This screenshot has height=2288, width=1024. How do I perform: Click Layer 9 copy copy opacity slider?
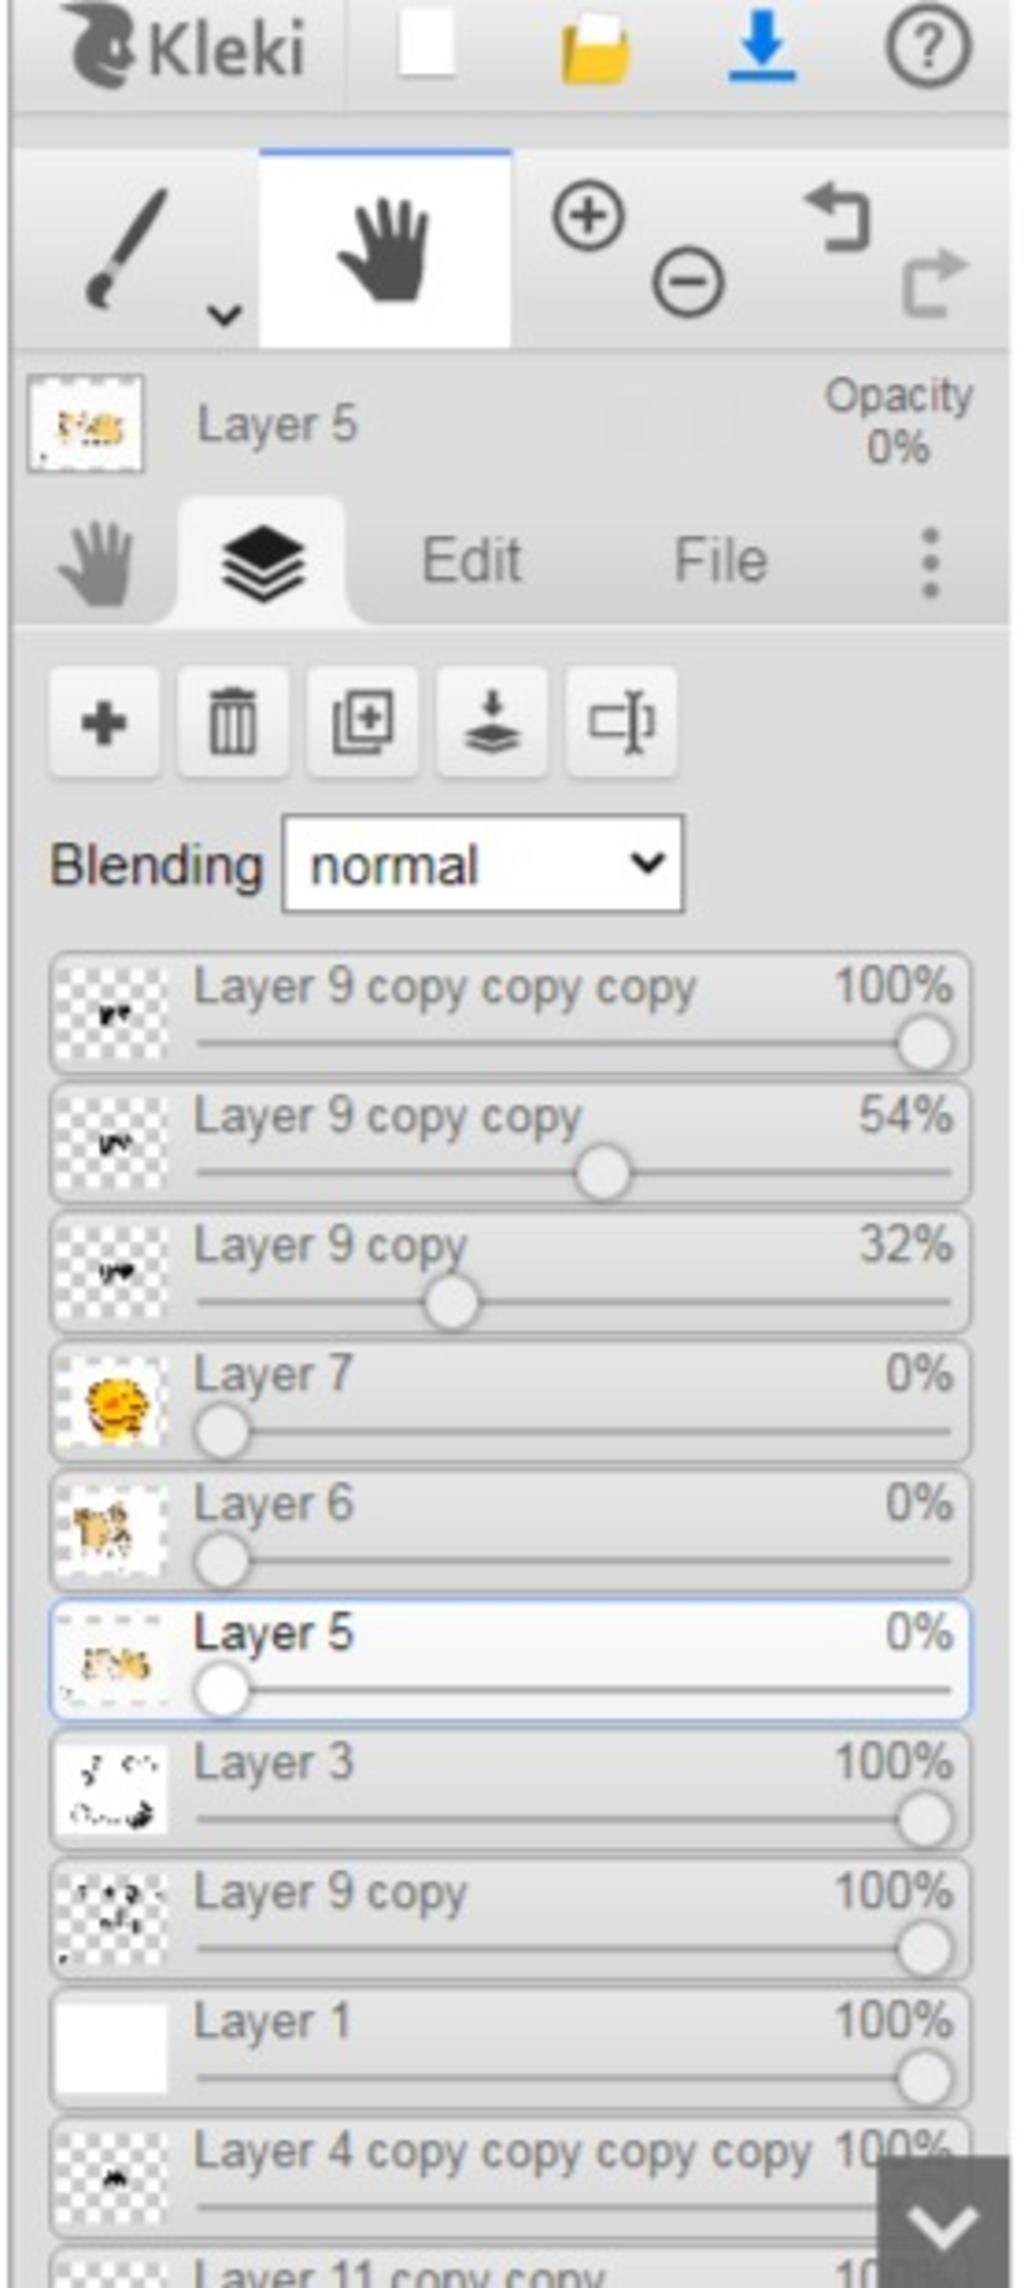pos(574,1173)
